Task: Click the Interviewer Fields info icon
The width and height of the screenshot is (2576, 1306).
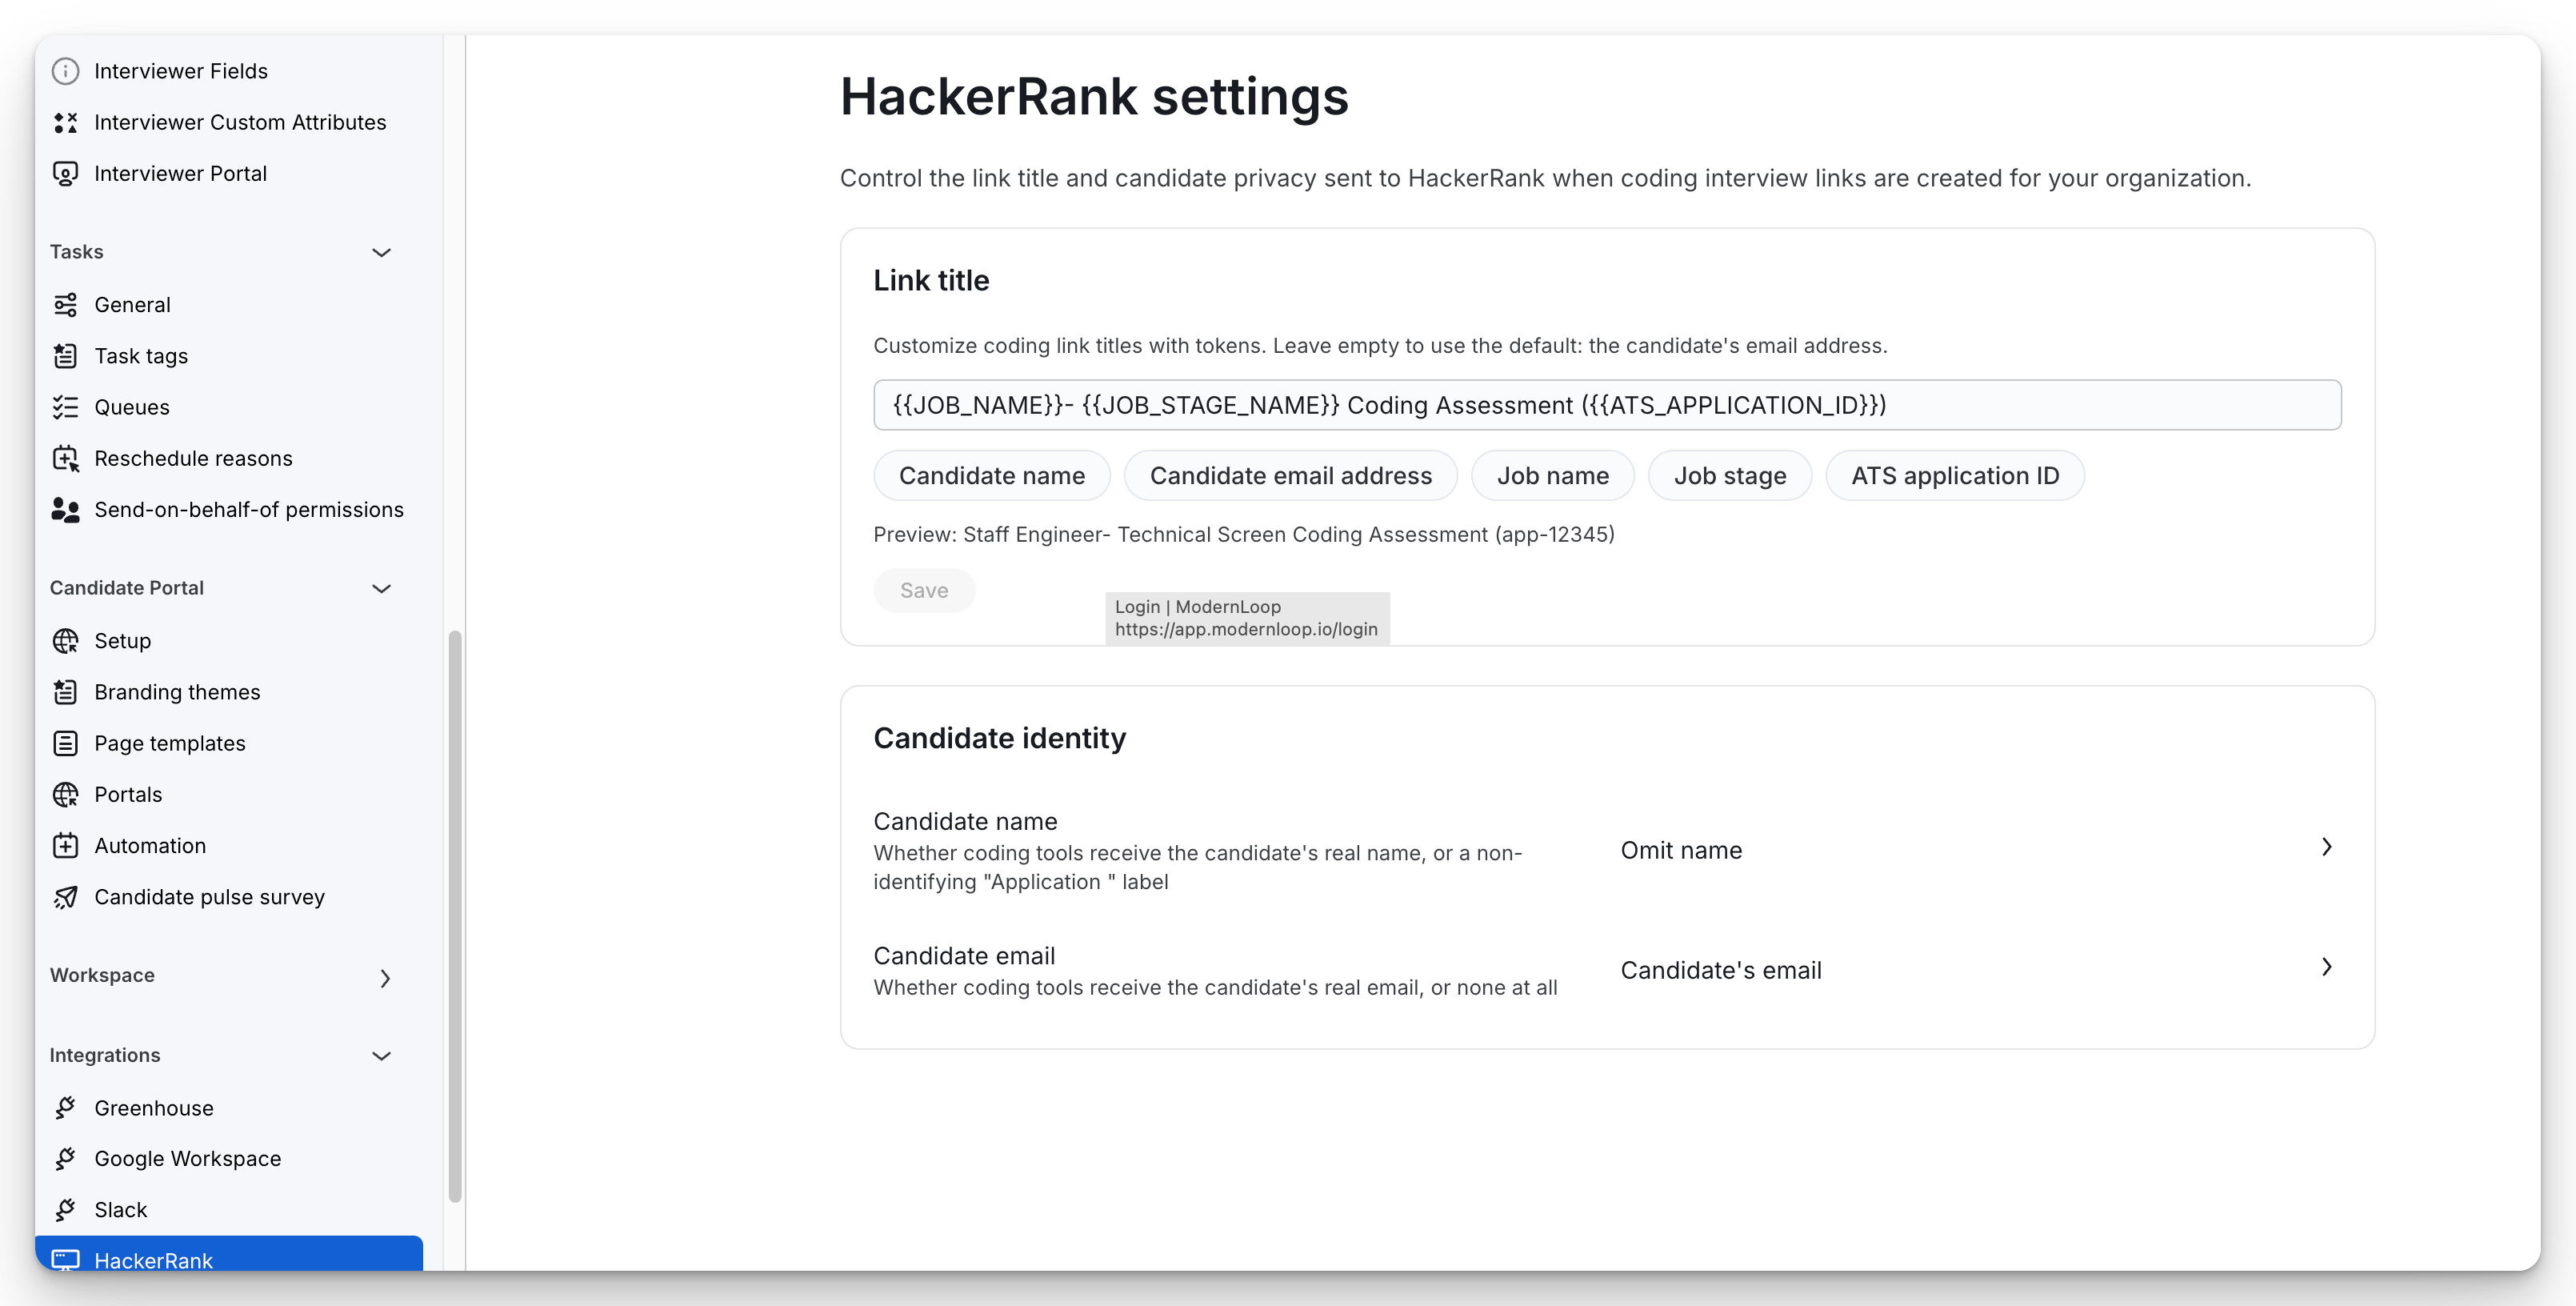Action: (66, 71)
